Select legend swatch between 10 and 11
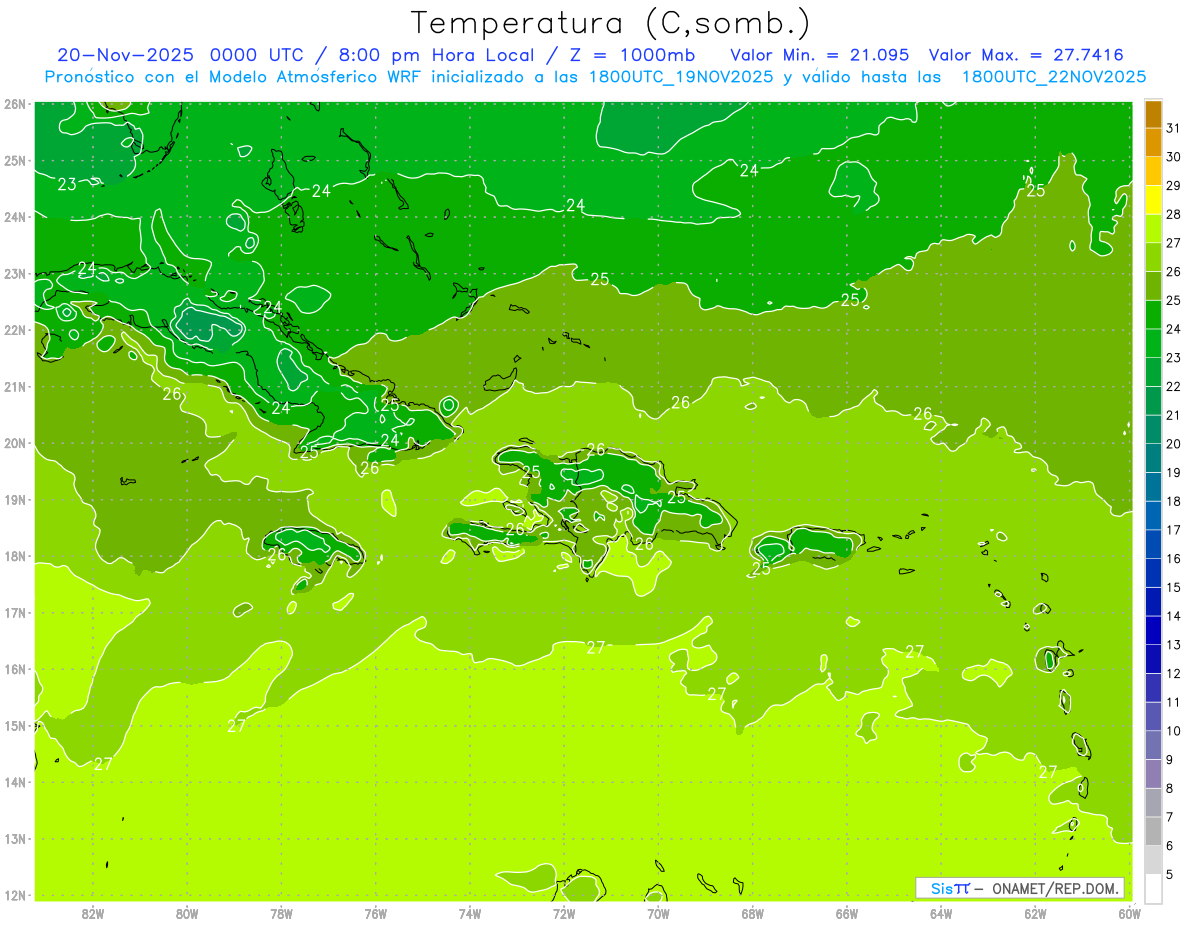 [x=1153, y=717]
